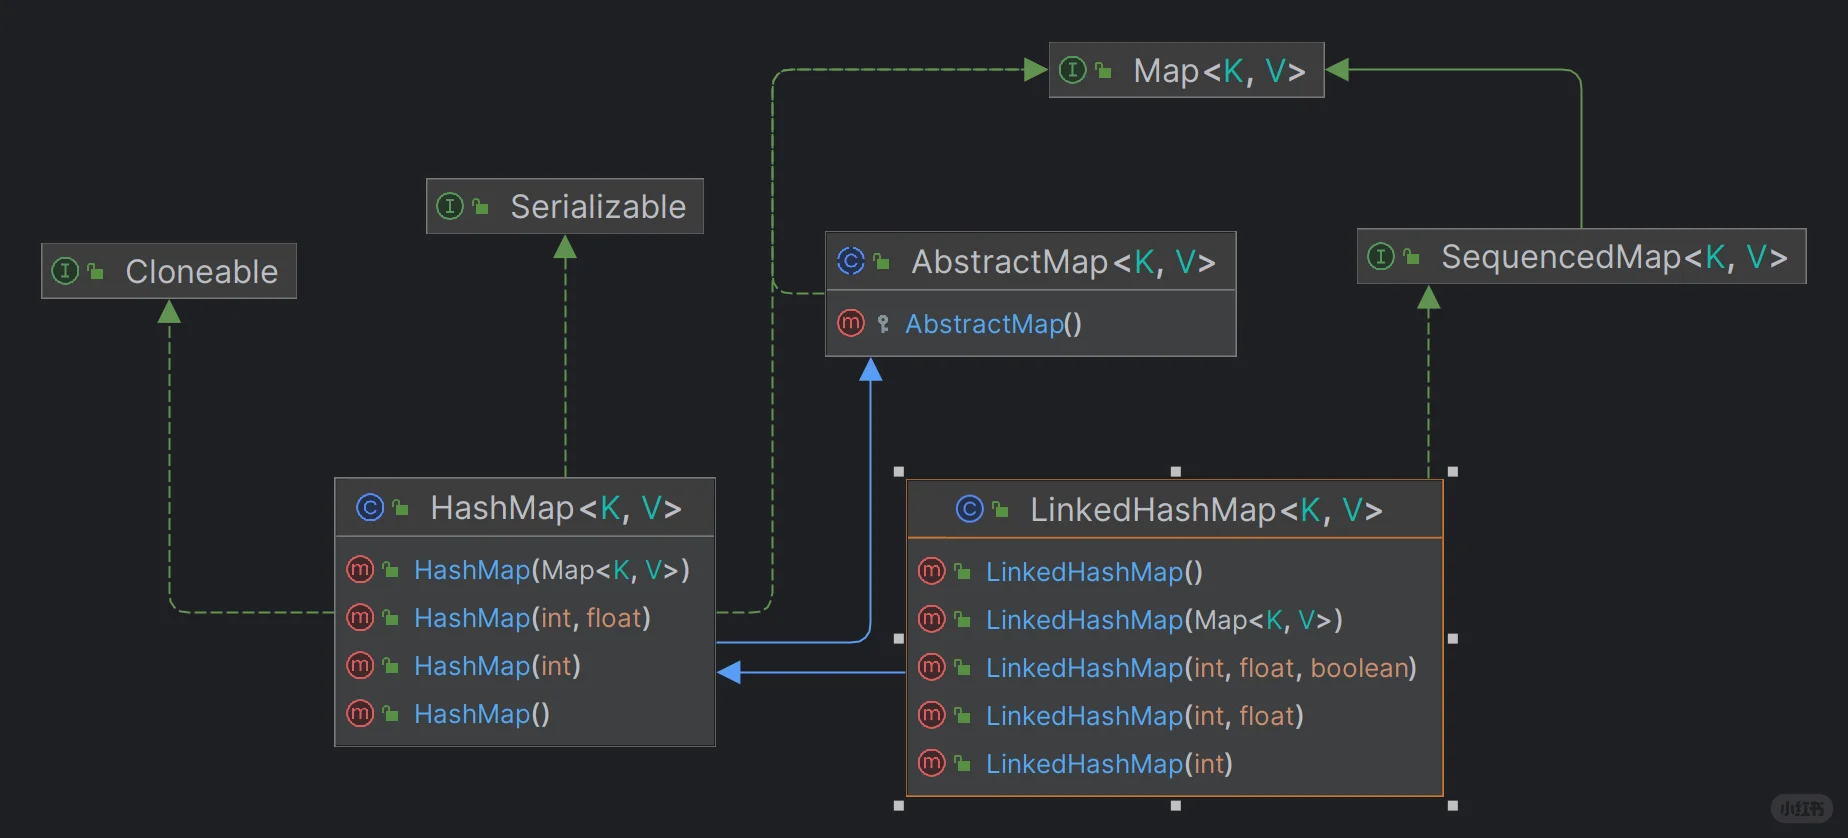The height and width of the screenshot is (838, 1848).
Task: Click the Serializable interface icon
Action: [450, 206]
